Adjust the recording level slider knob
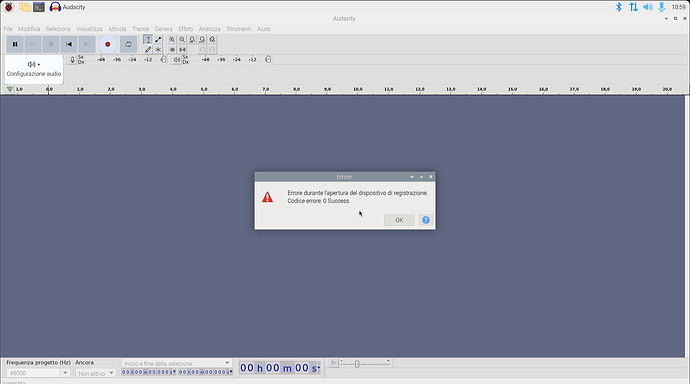The width and height of the screenshot is (690, 384). 163,59
